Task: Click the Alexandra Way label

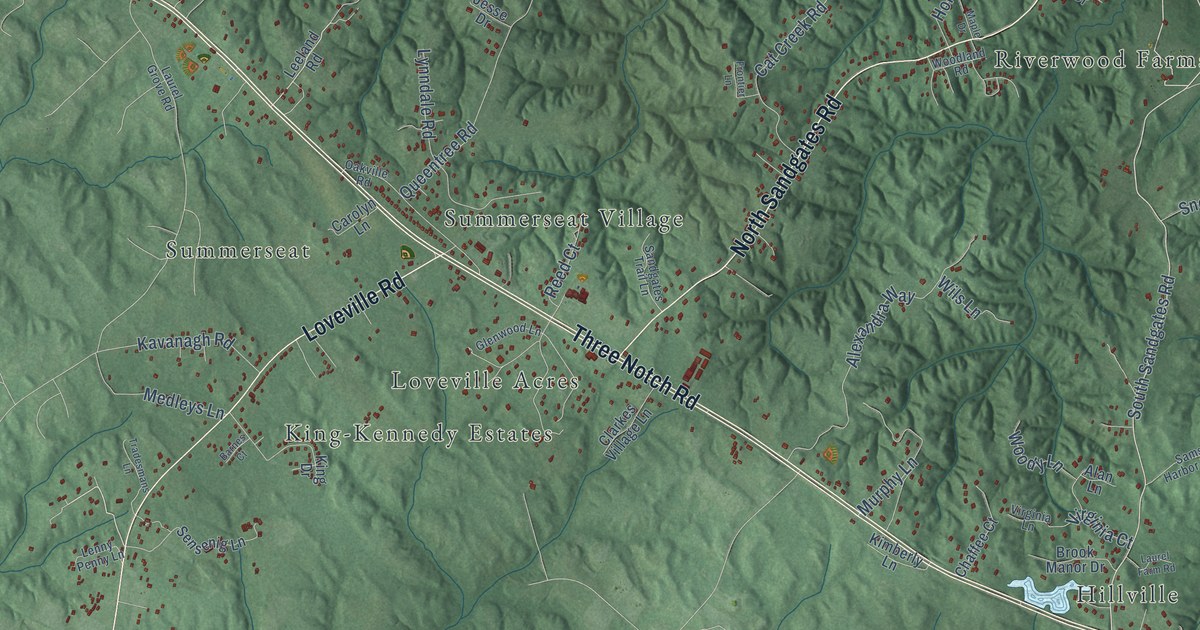Action: click(x=879, y=328)
